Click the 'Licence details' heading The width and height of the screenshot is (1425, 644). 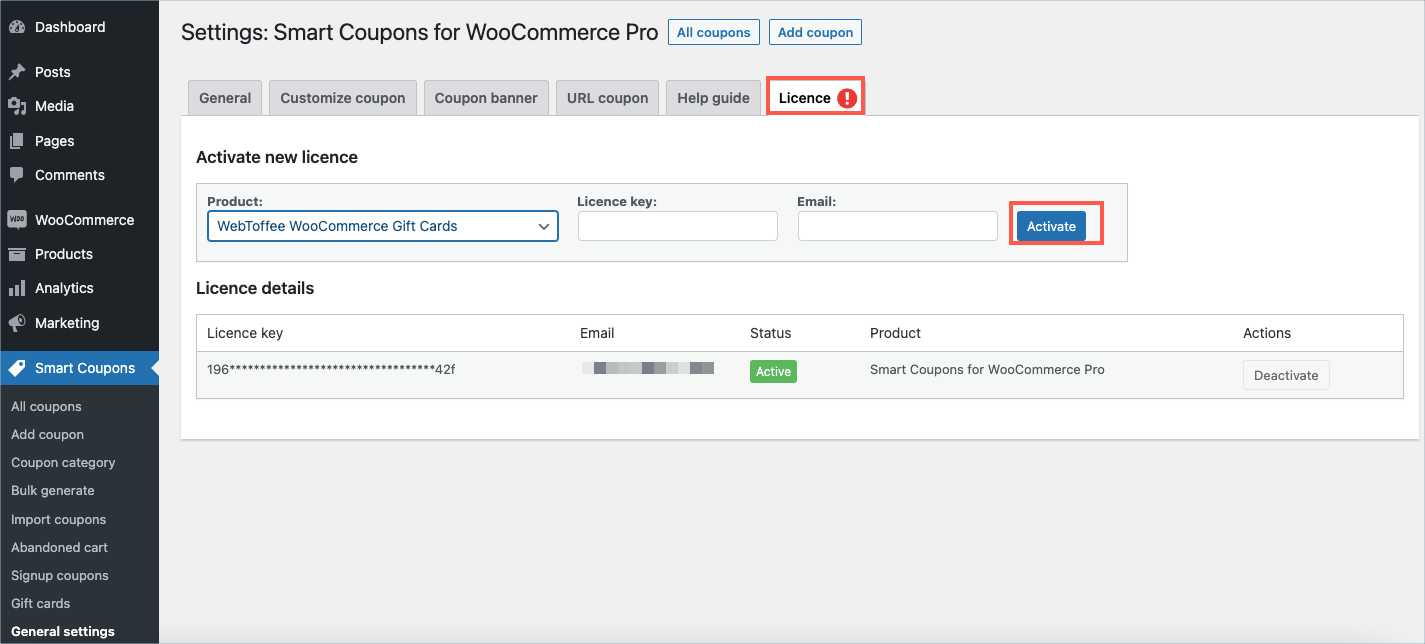pyautogui.click(x=255, y=288)
